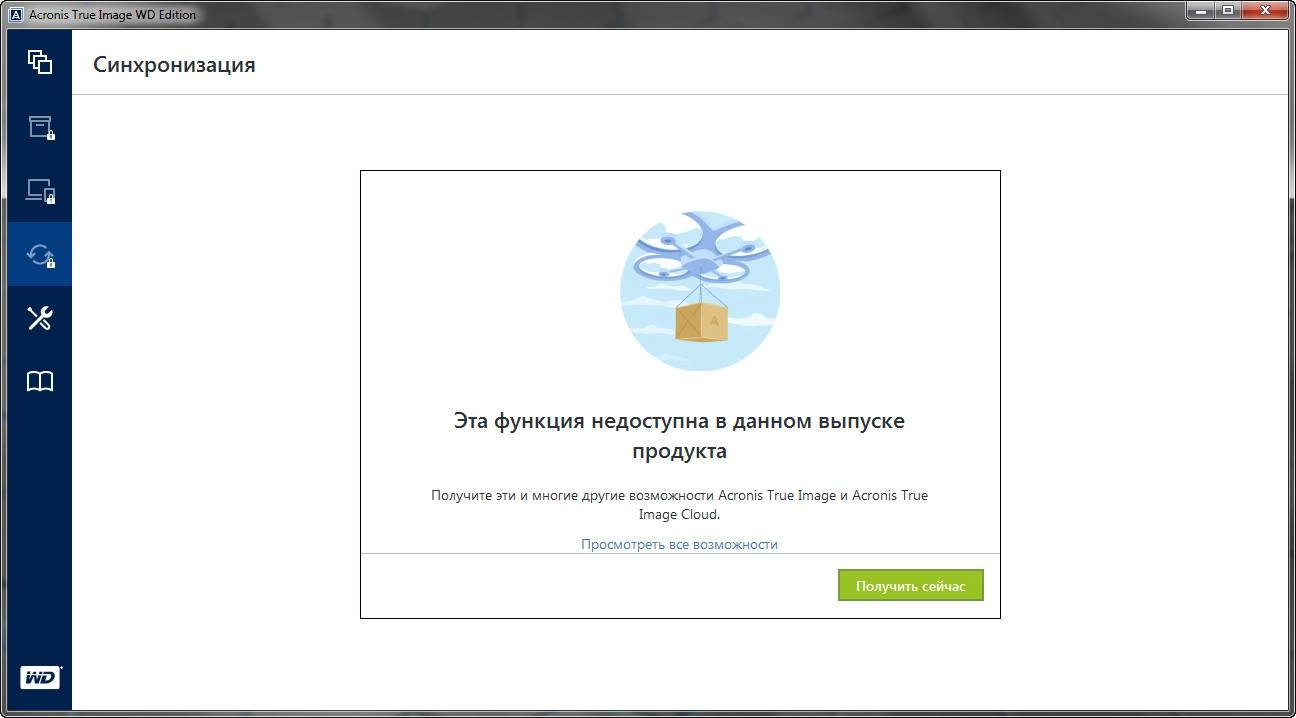The image size is (1296, 718).
Task: Click the 'Эта функция недоступна' heading text
Action: pyautogui.click(x=679, y=436)
